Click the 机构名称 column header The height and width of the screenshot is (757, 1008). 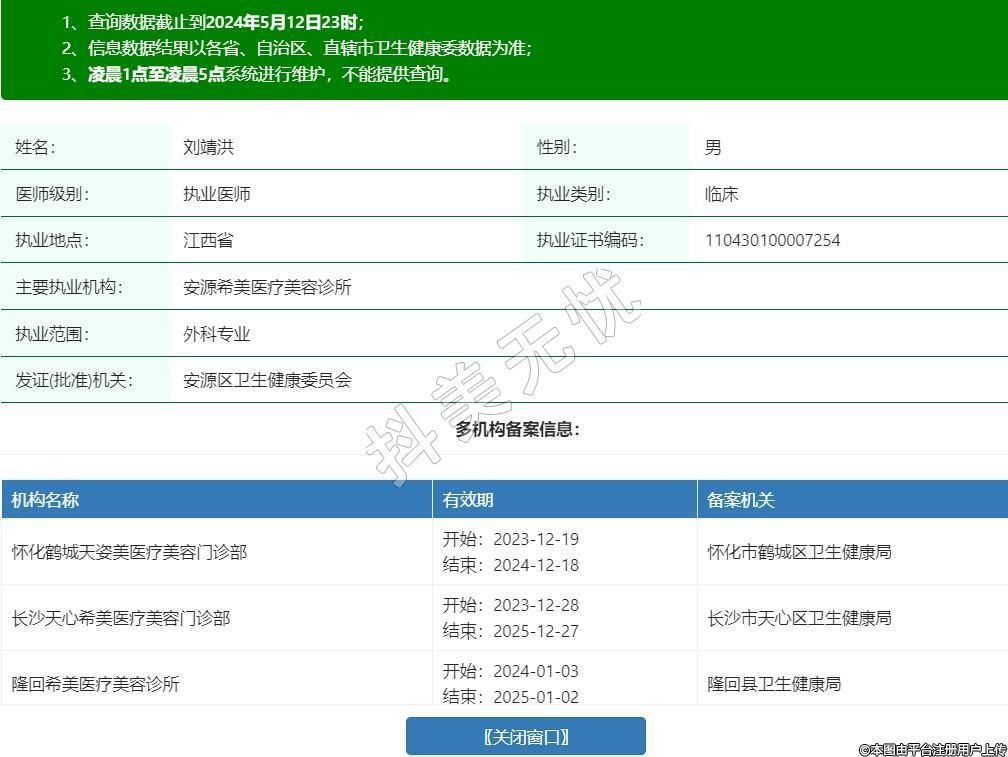coord(45,500)
